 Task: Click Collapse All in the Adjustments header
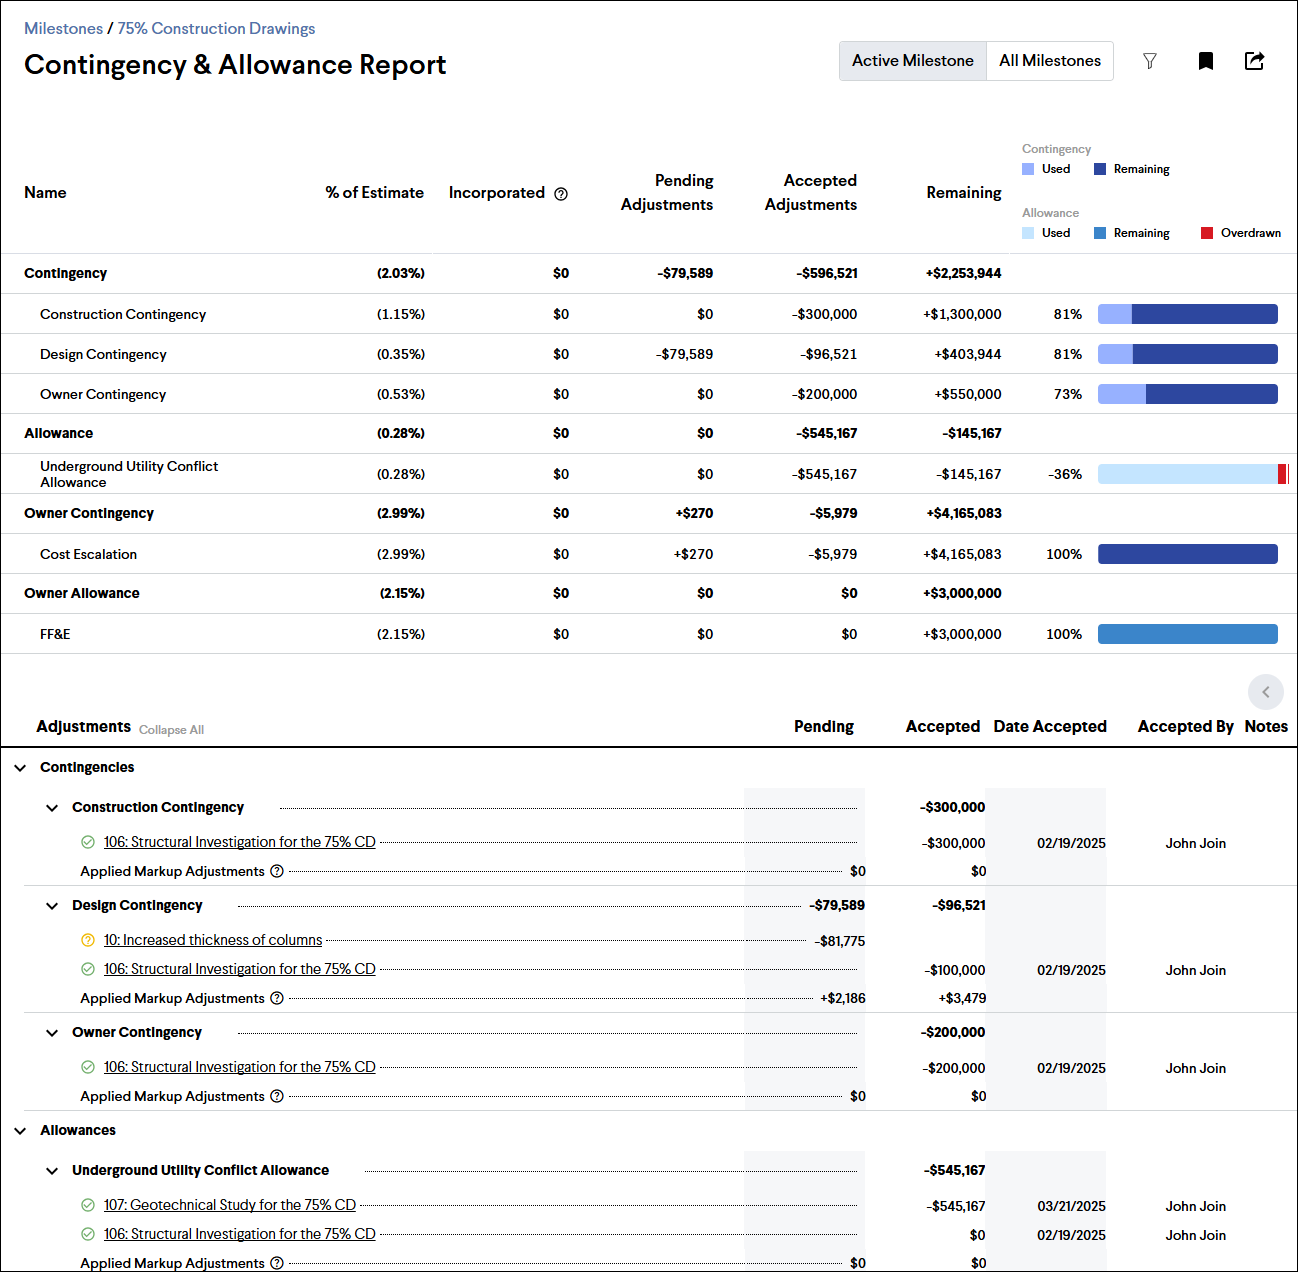click(x=171, y=729)
